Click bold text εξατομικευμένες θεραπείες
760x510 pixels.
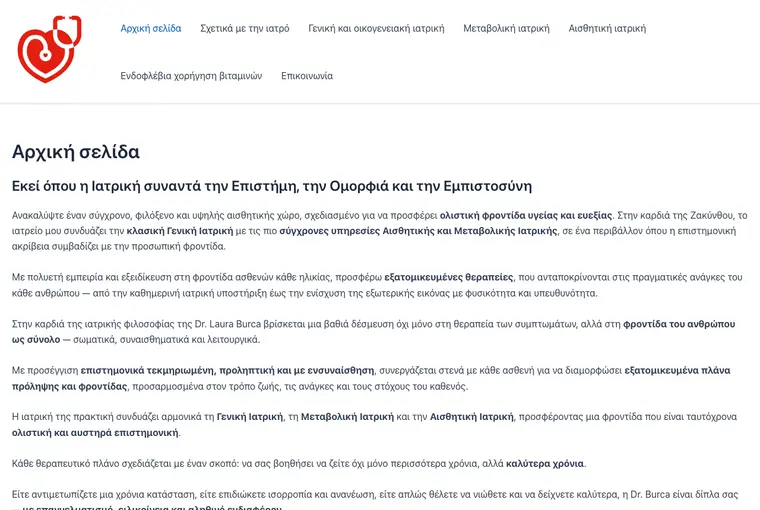click(448, 277)
